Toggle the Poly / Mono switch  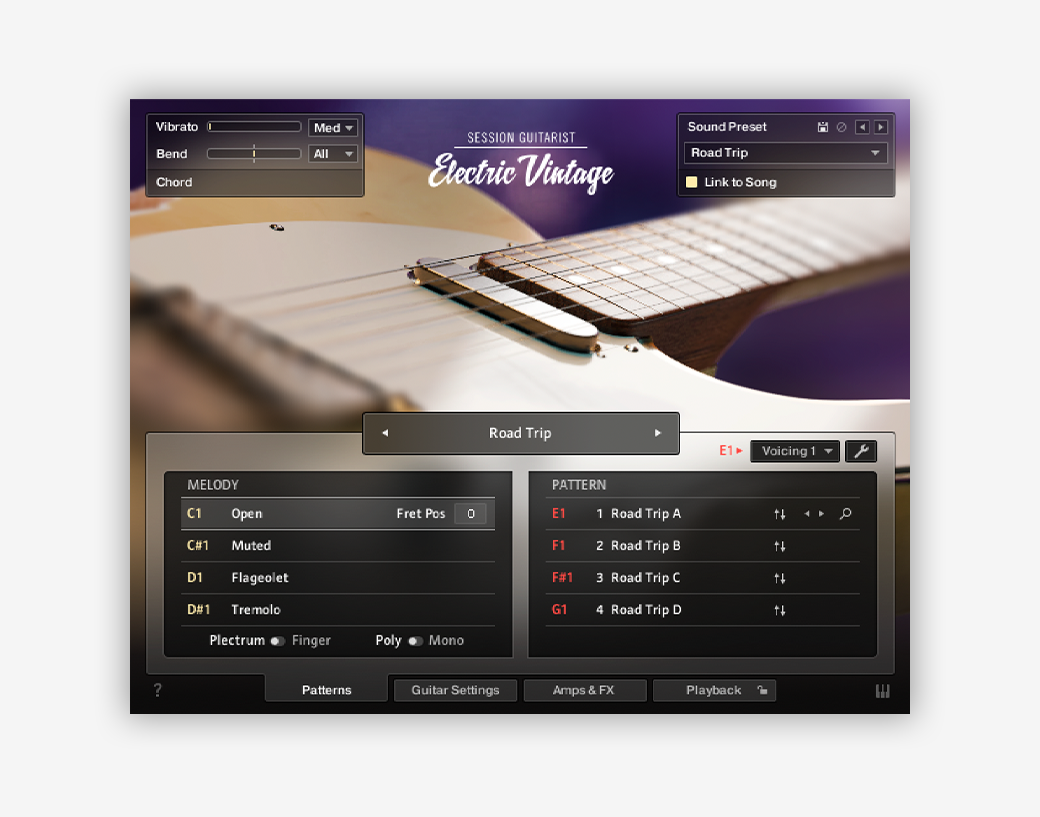pyautogui.click(x=415, y=641)
